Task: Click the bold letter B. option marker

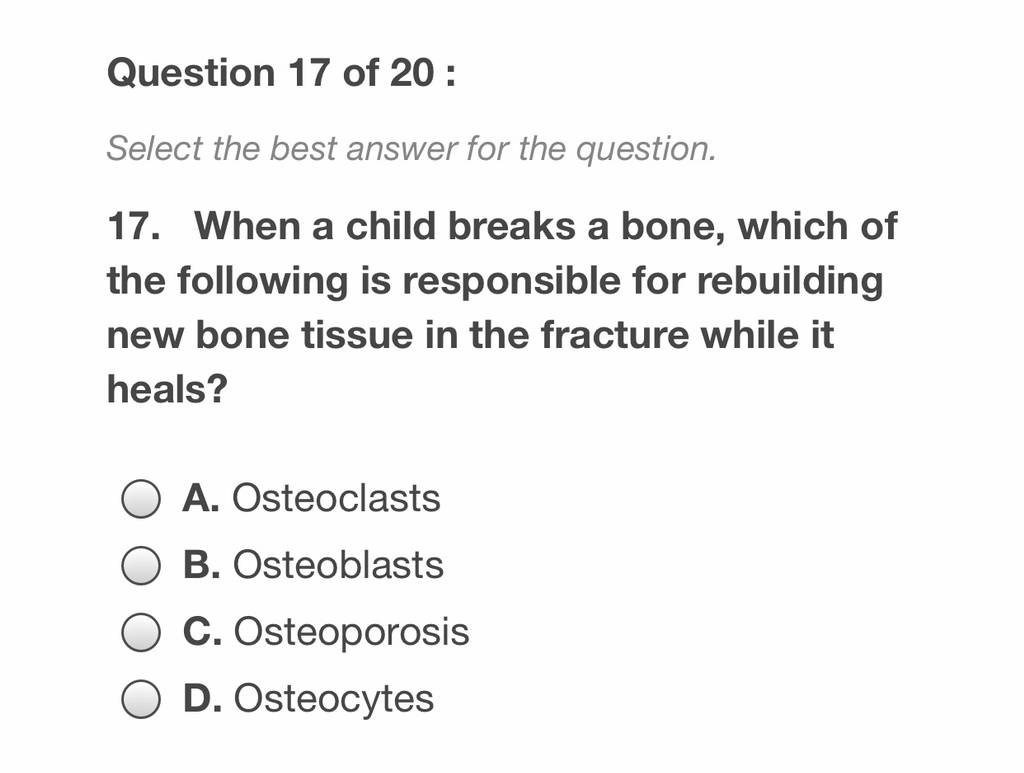Action: [202, 565]
